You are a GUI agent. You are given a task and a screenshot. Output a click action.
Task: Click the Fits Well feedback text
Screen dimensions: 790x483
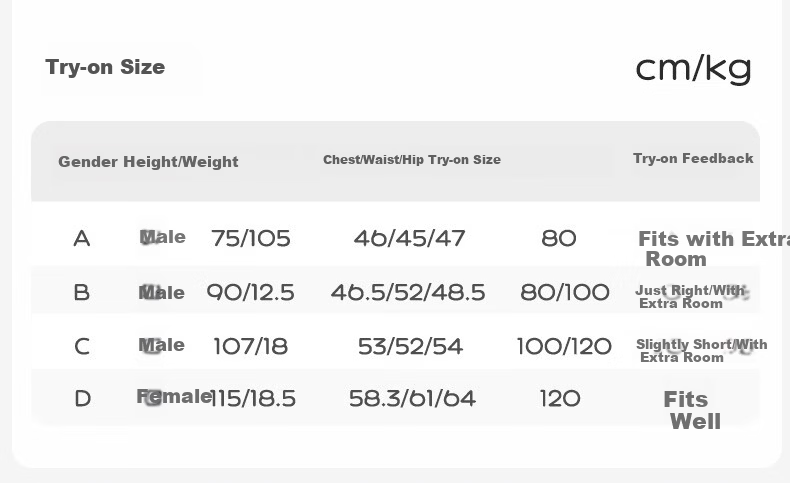coord(692,410)
